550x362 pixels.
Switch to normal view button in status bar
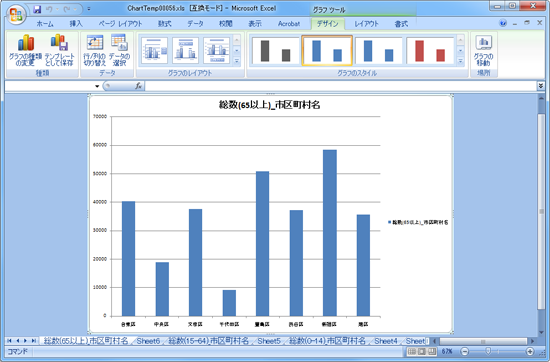pyautogui.click(x=412, y=351)
